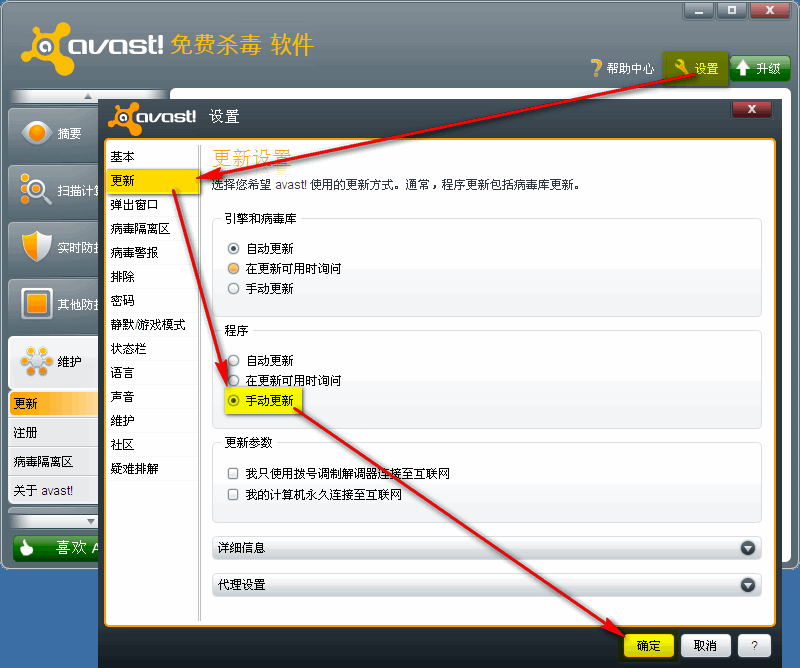This screenshot has height=668, width=800.
Task: Open 帮助中心 question mark icon
Action: click(597, 68)
